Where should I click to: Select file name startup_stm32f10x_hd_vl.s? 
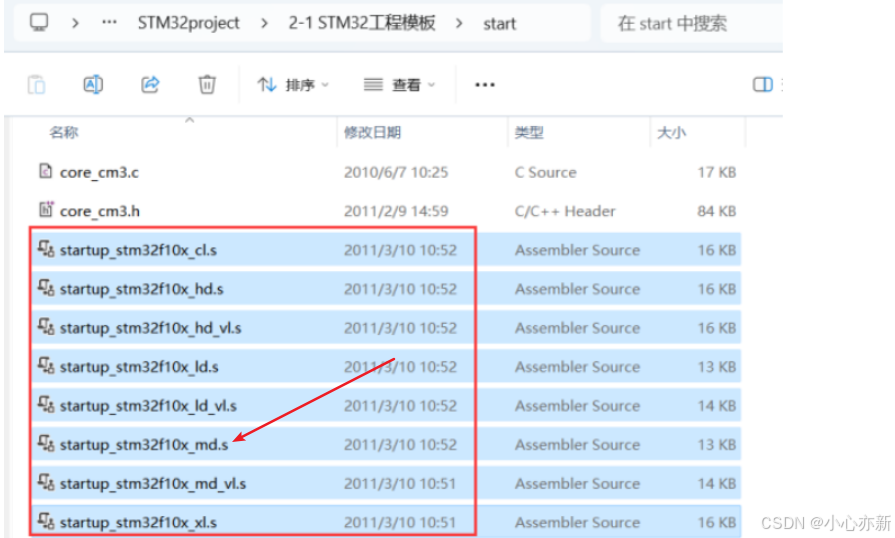[151, 328]
